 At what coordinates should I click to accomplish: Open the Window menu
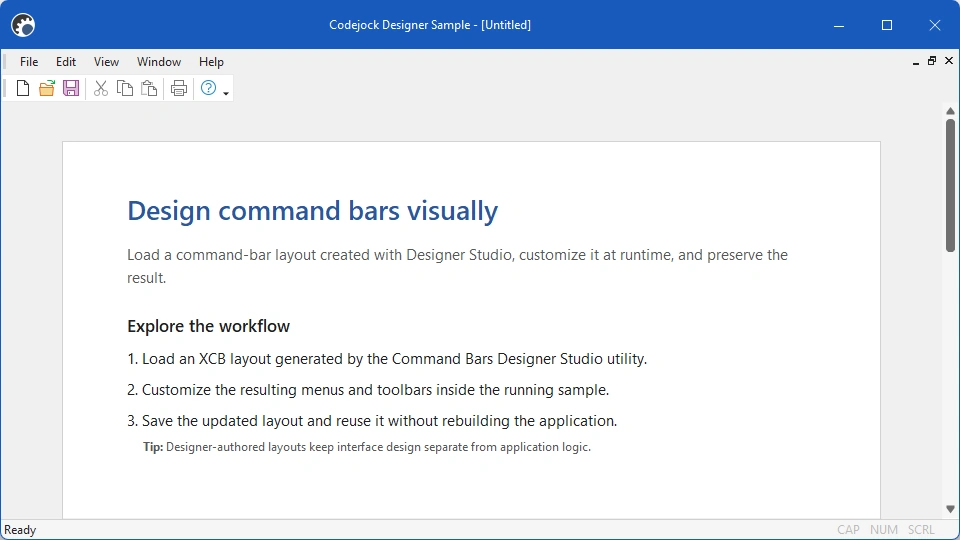click(159, 62)
